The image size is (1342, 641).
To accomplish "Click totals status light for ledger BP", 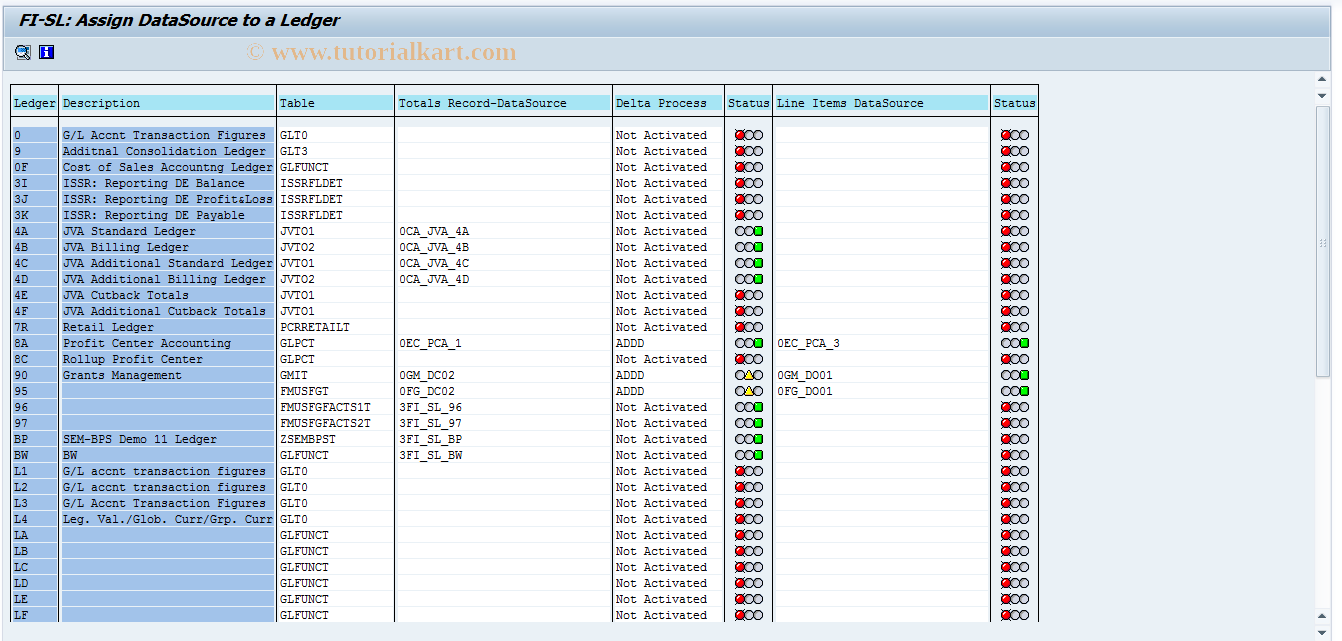I will pyautogui.click(x=749, y=439).
